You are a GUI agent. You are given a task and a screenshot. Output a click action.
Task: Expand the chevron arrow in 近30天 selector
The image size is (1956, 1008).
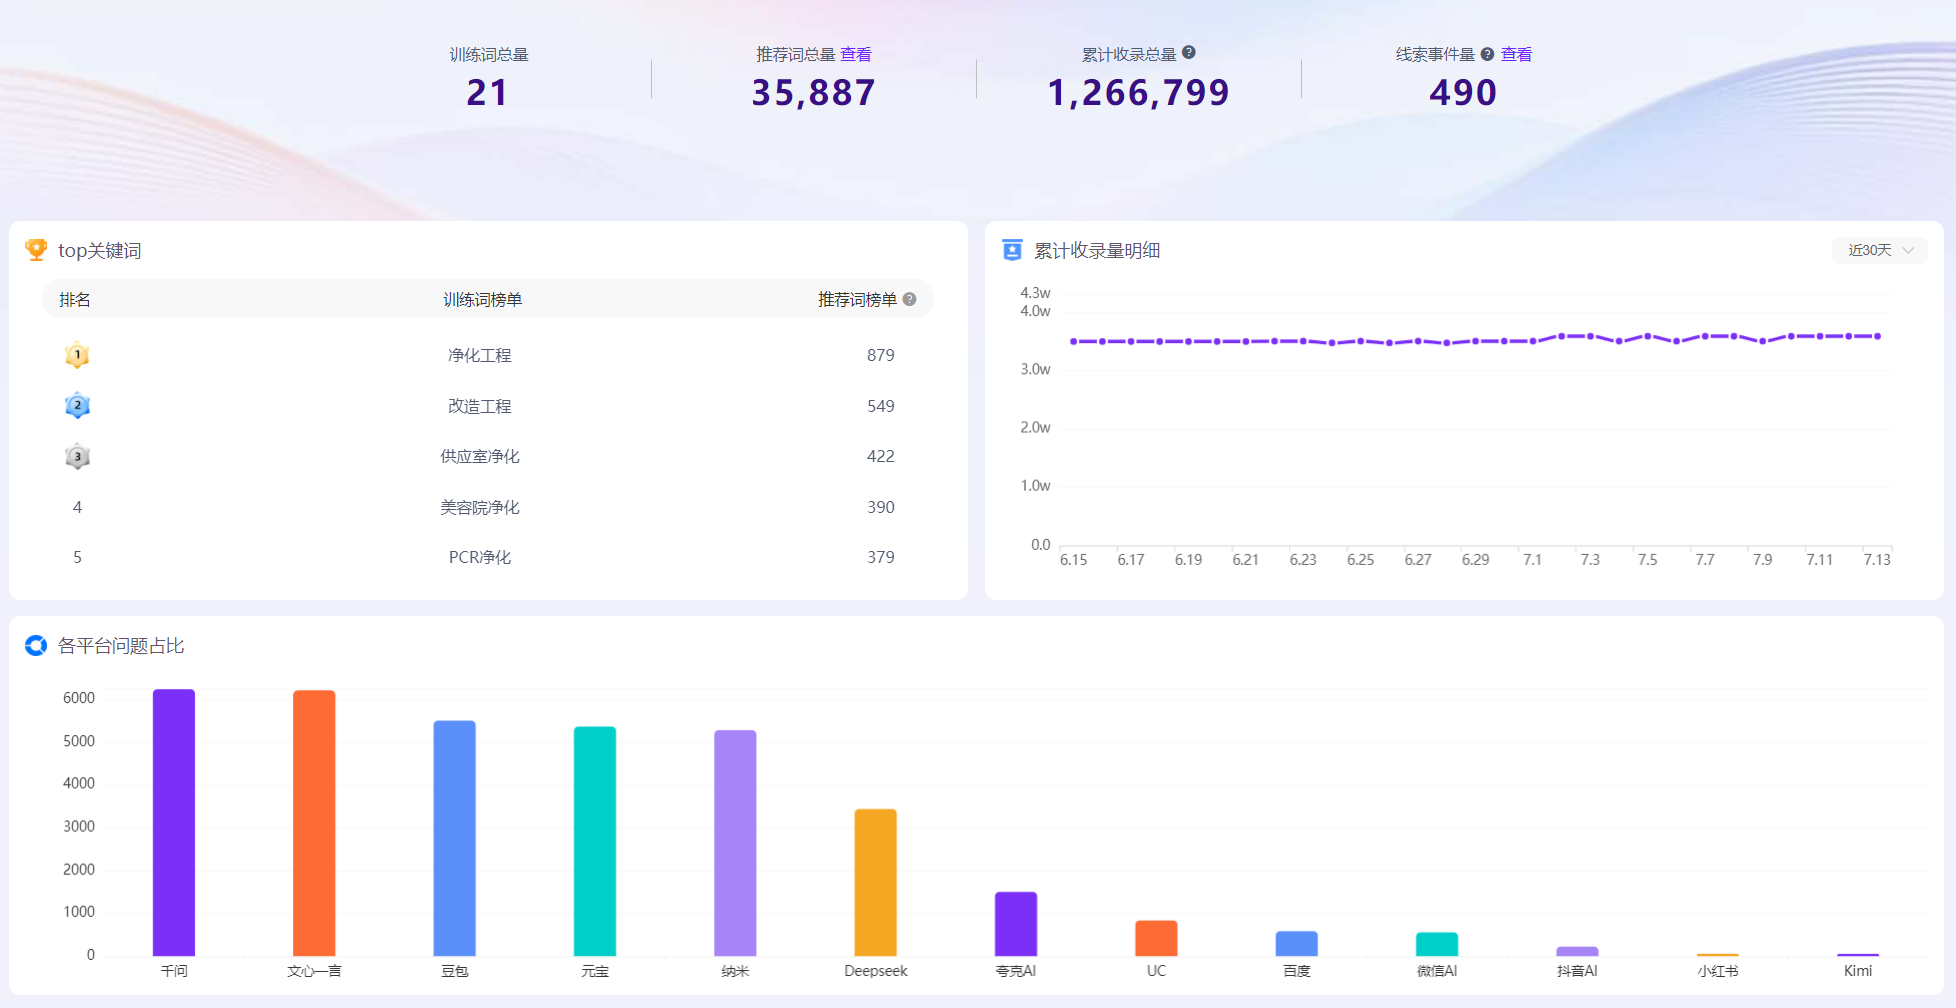coord(1908,250)
